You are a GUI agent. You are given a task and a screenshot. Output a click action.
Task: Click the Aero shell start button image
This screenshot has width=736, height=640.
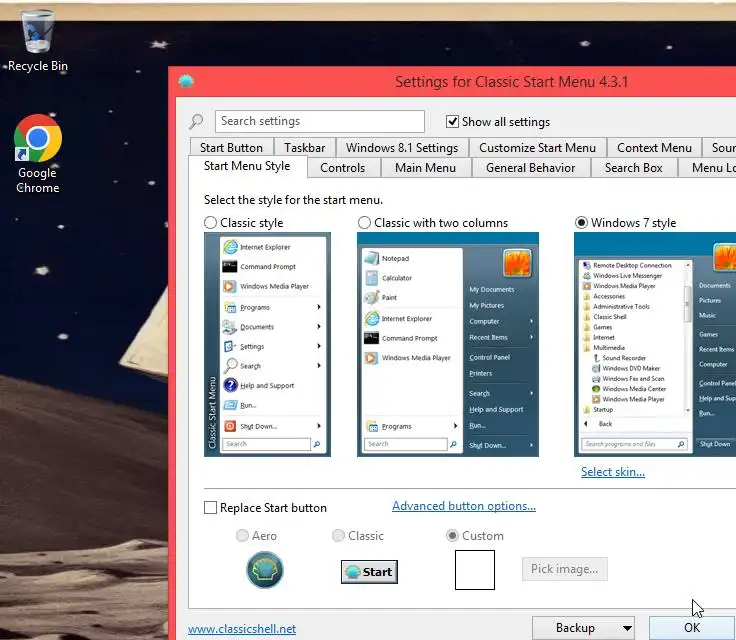[265, 570]
